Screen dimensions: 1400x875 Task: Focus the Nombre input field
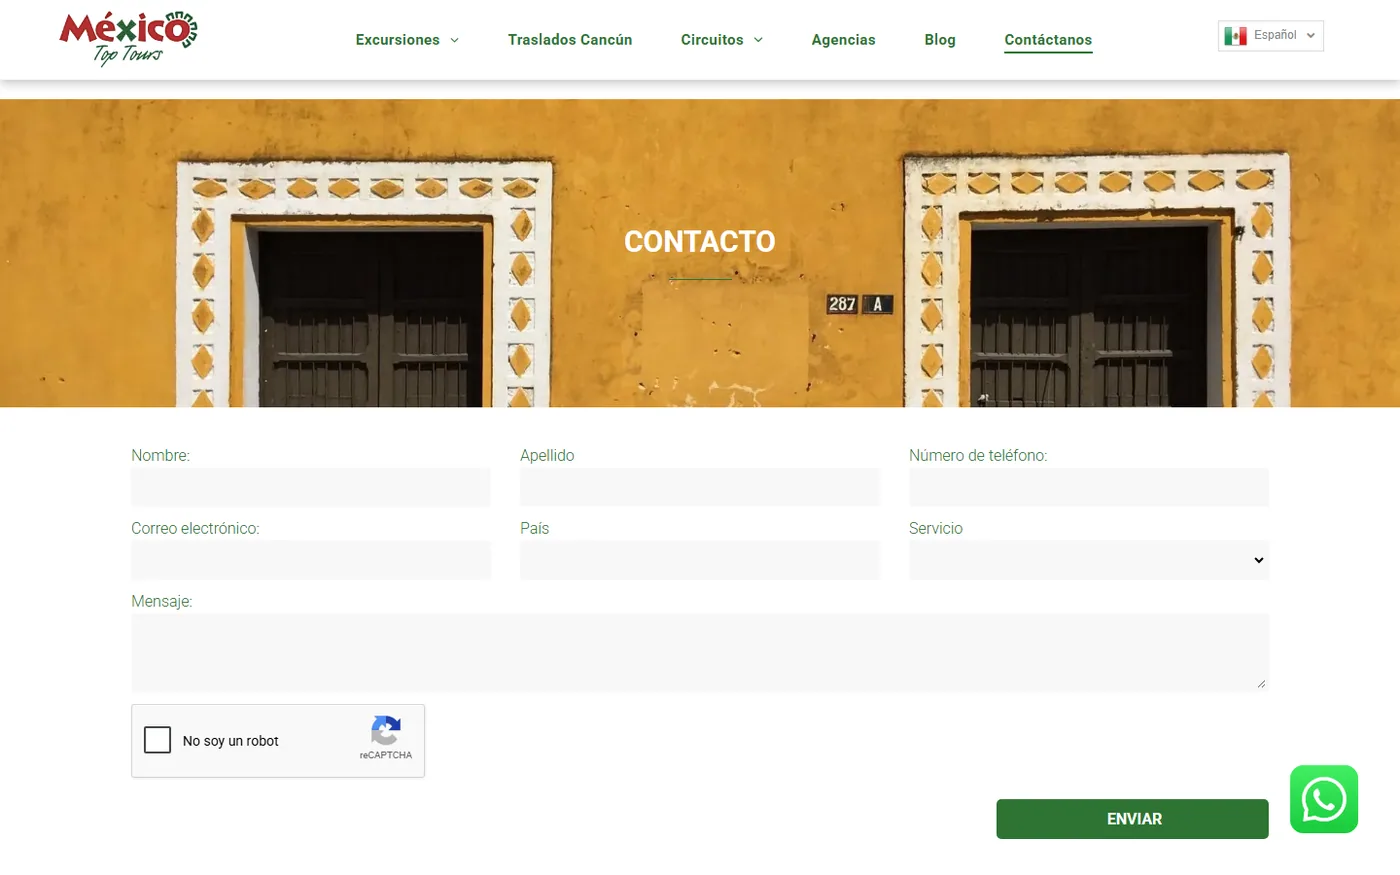[311, 487]
